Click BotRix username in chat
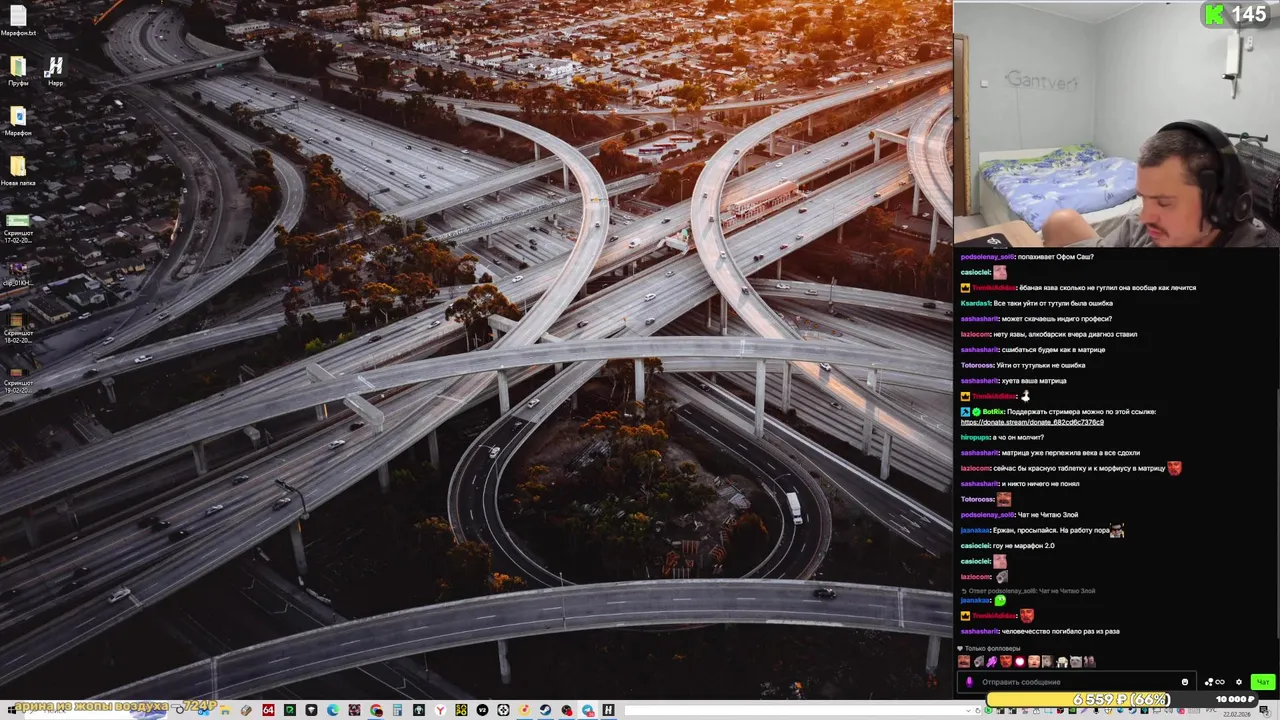The image size is (1280, 720). [992, 412]
